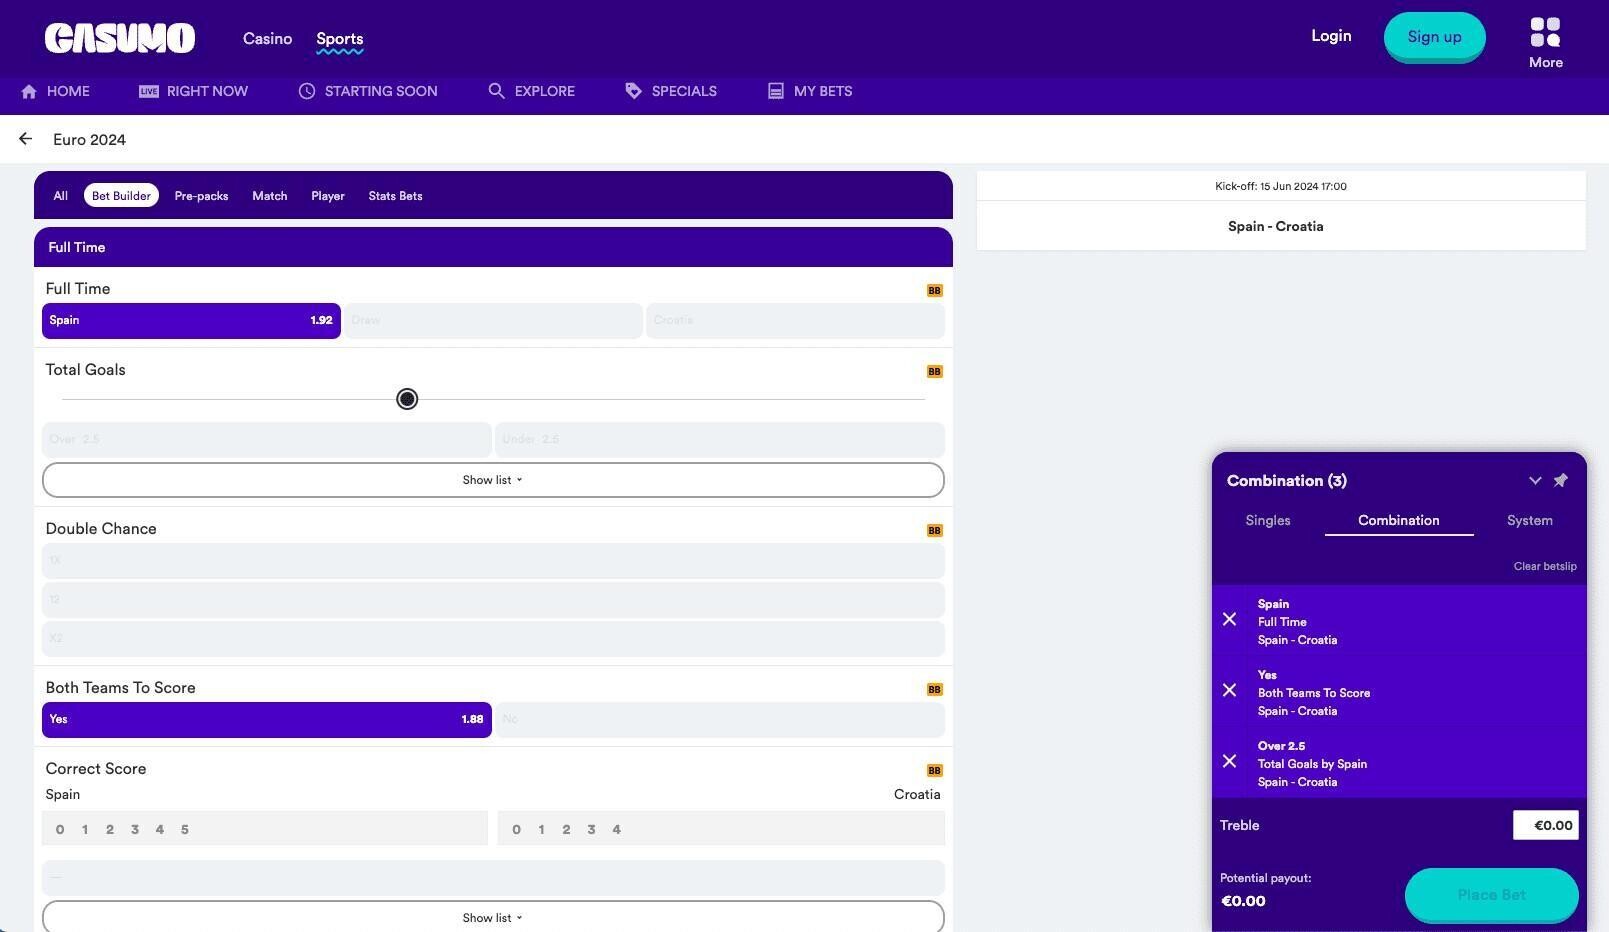Collapse the betslip with the chevron
Screen dimensions: 1609x932
(x=1535, y=480)
